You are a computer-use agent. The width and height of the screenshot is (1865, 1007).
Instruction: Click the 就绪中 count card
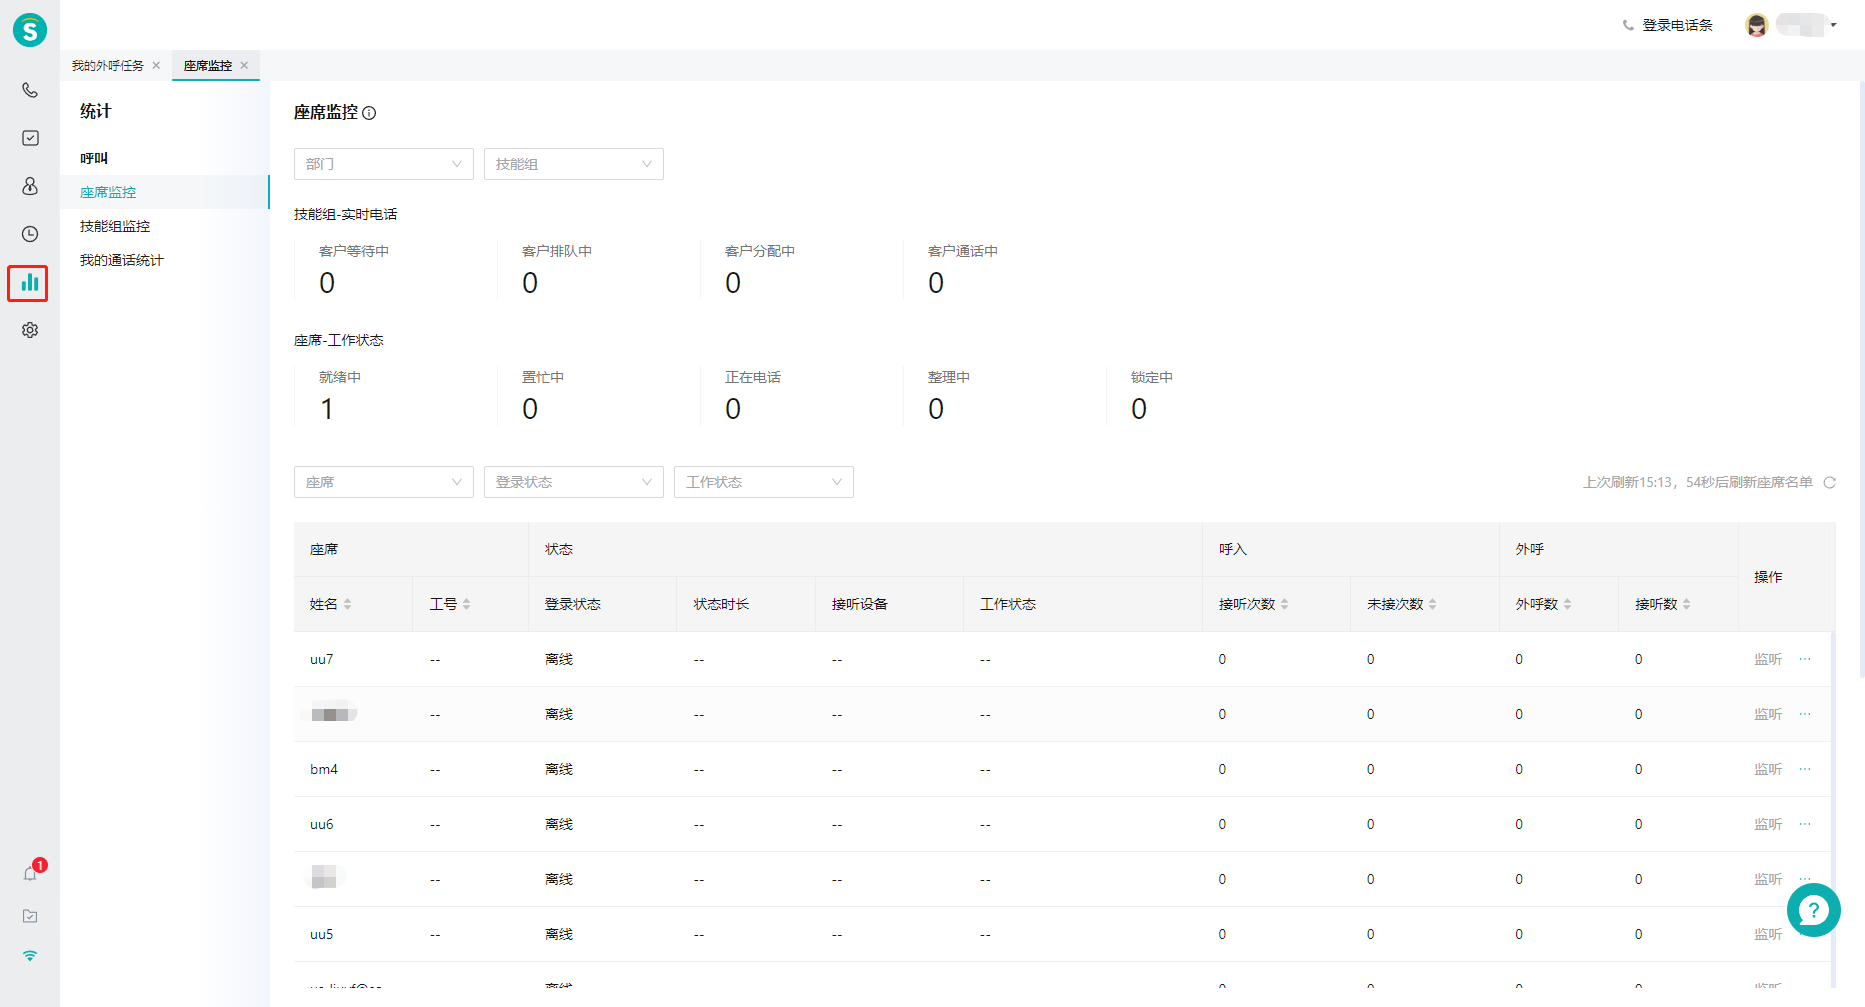click(395, 396)
